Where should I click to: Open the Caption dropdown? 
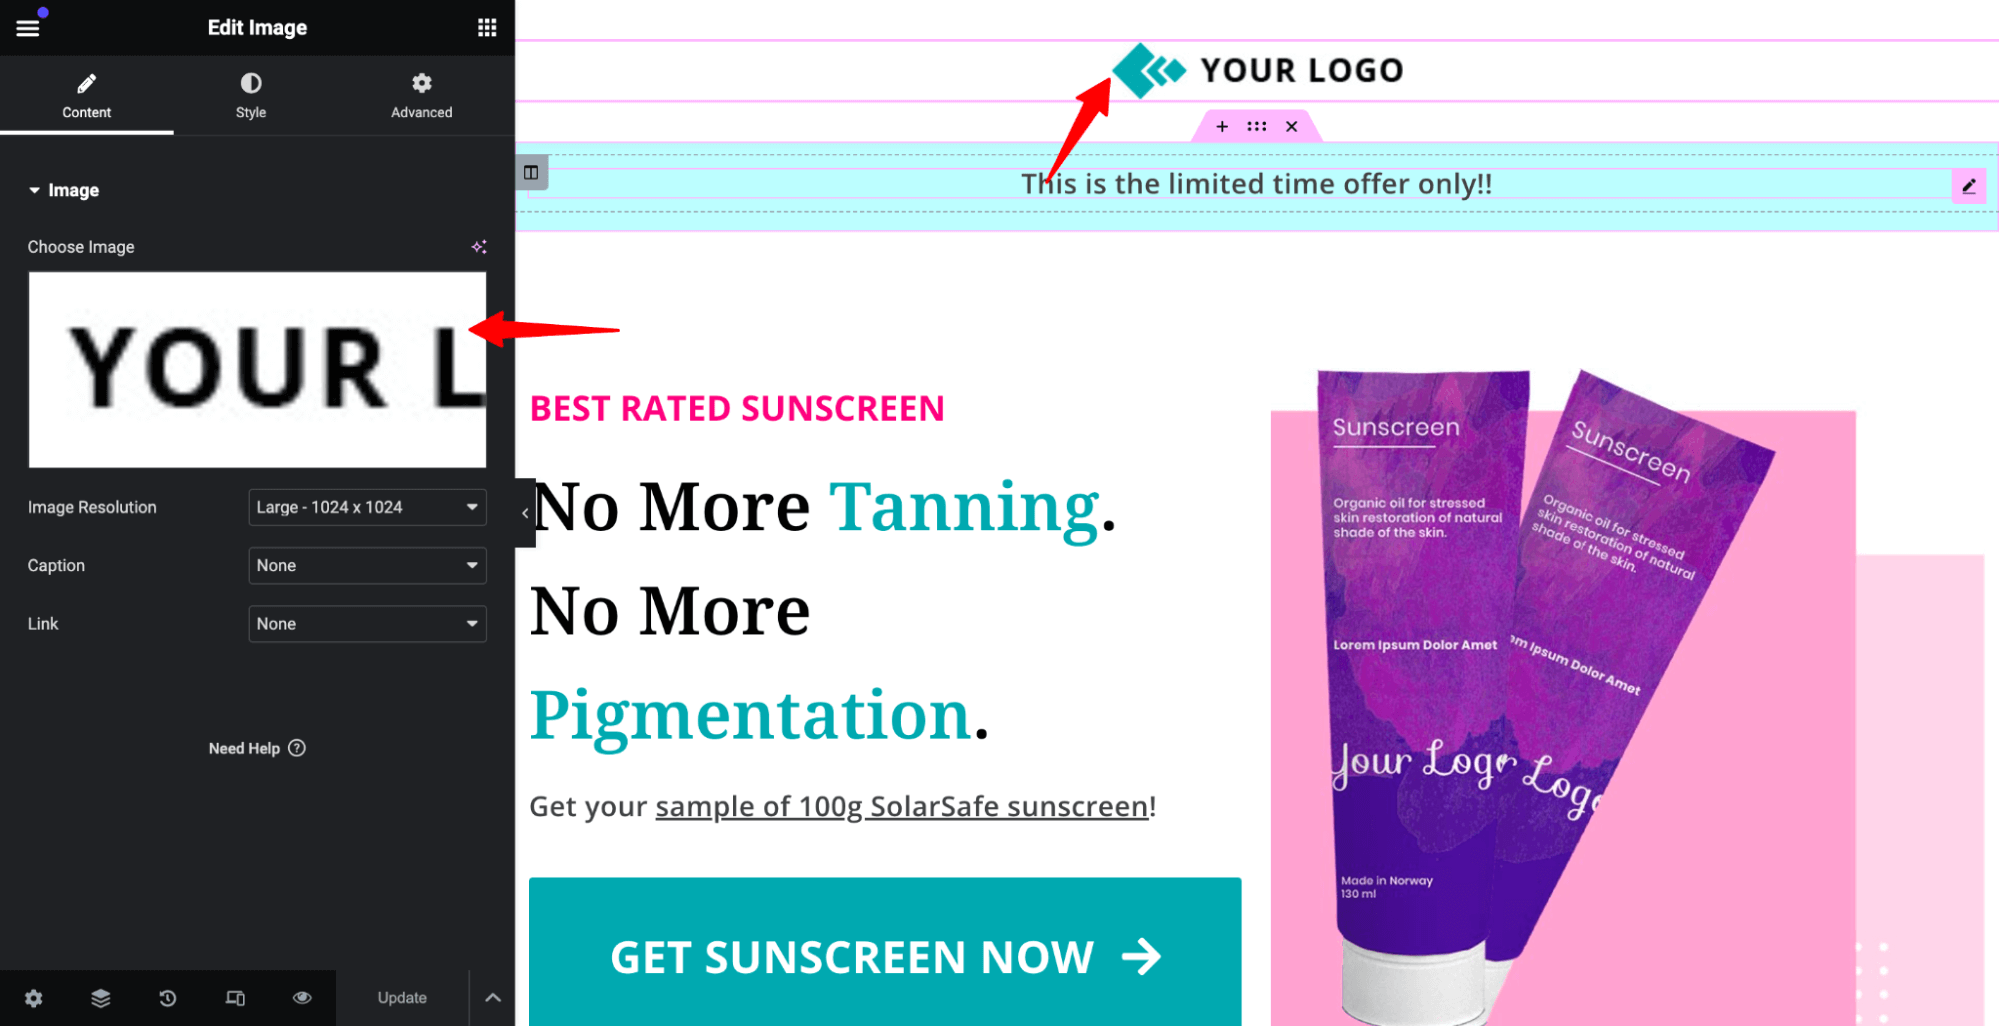click(x=367, y=565)
